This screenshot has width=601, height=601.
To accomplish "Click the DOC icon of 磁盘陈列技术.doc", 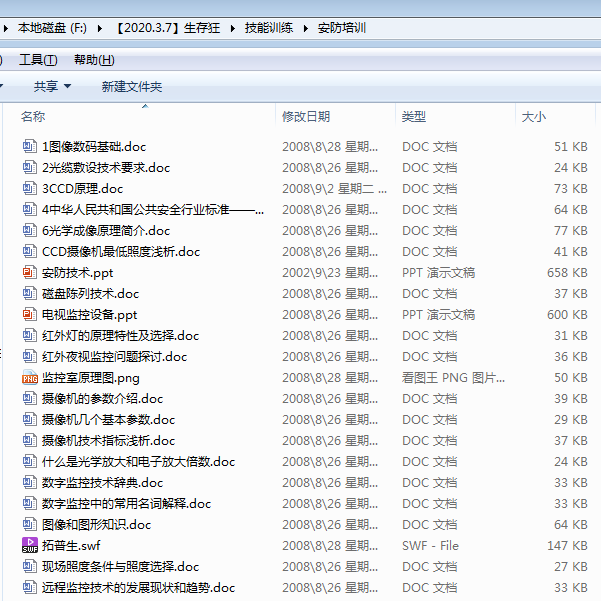I will tap(30, 294).
